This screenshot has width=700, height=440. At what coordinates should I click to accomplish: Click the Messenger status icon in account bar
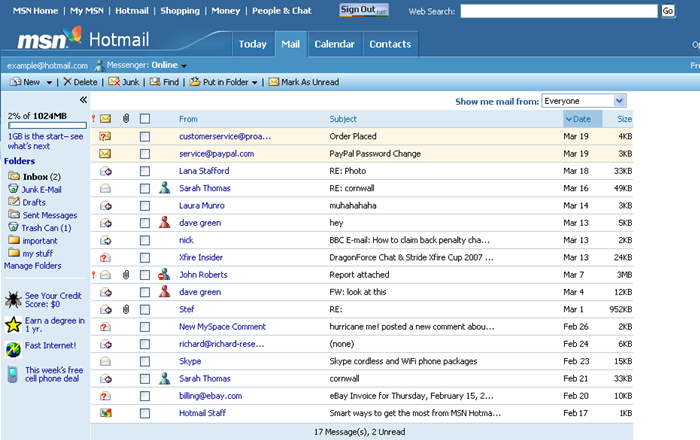click(99, 66)
